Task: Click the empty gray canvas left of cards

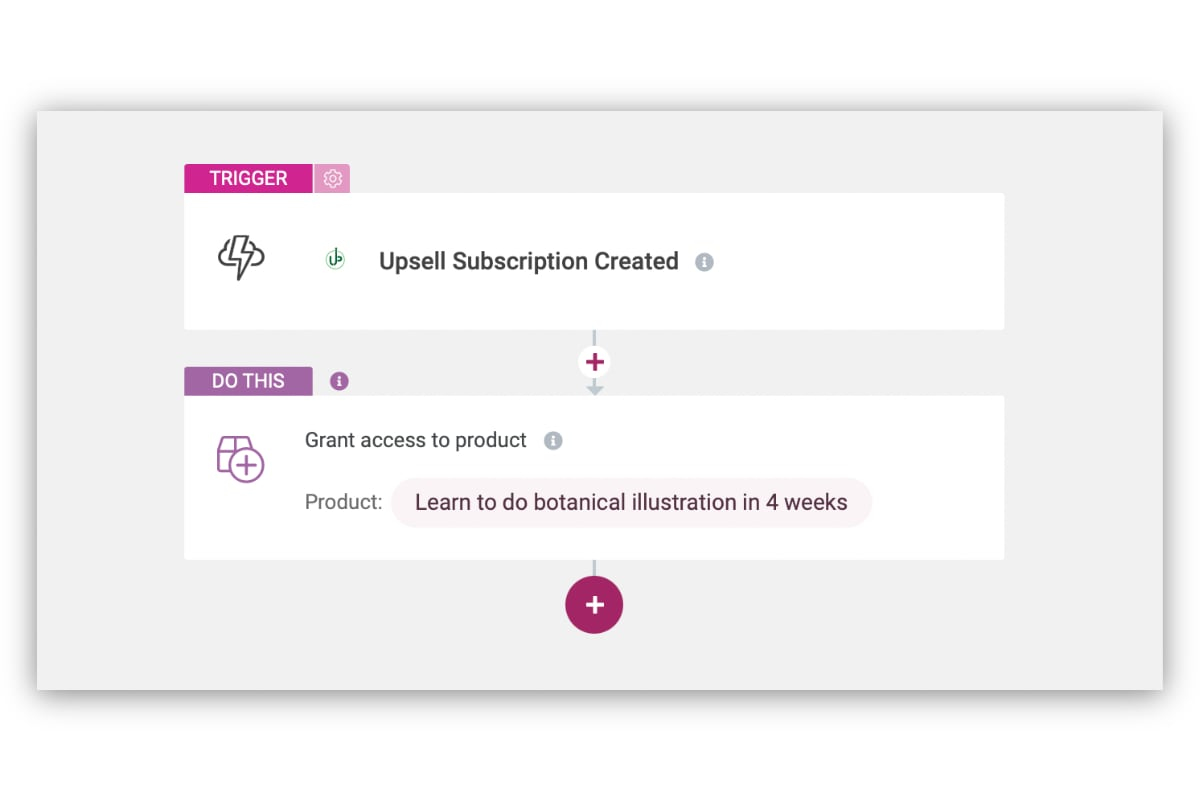Action: (x=110, y=400)
